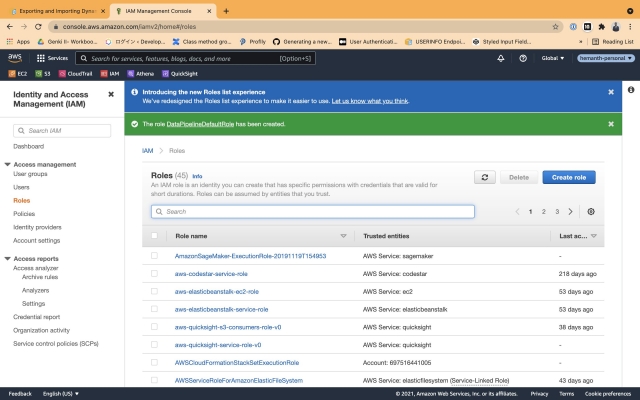Click the IAM breadcrumb link

[x=147, y=151]
